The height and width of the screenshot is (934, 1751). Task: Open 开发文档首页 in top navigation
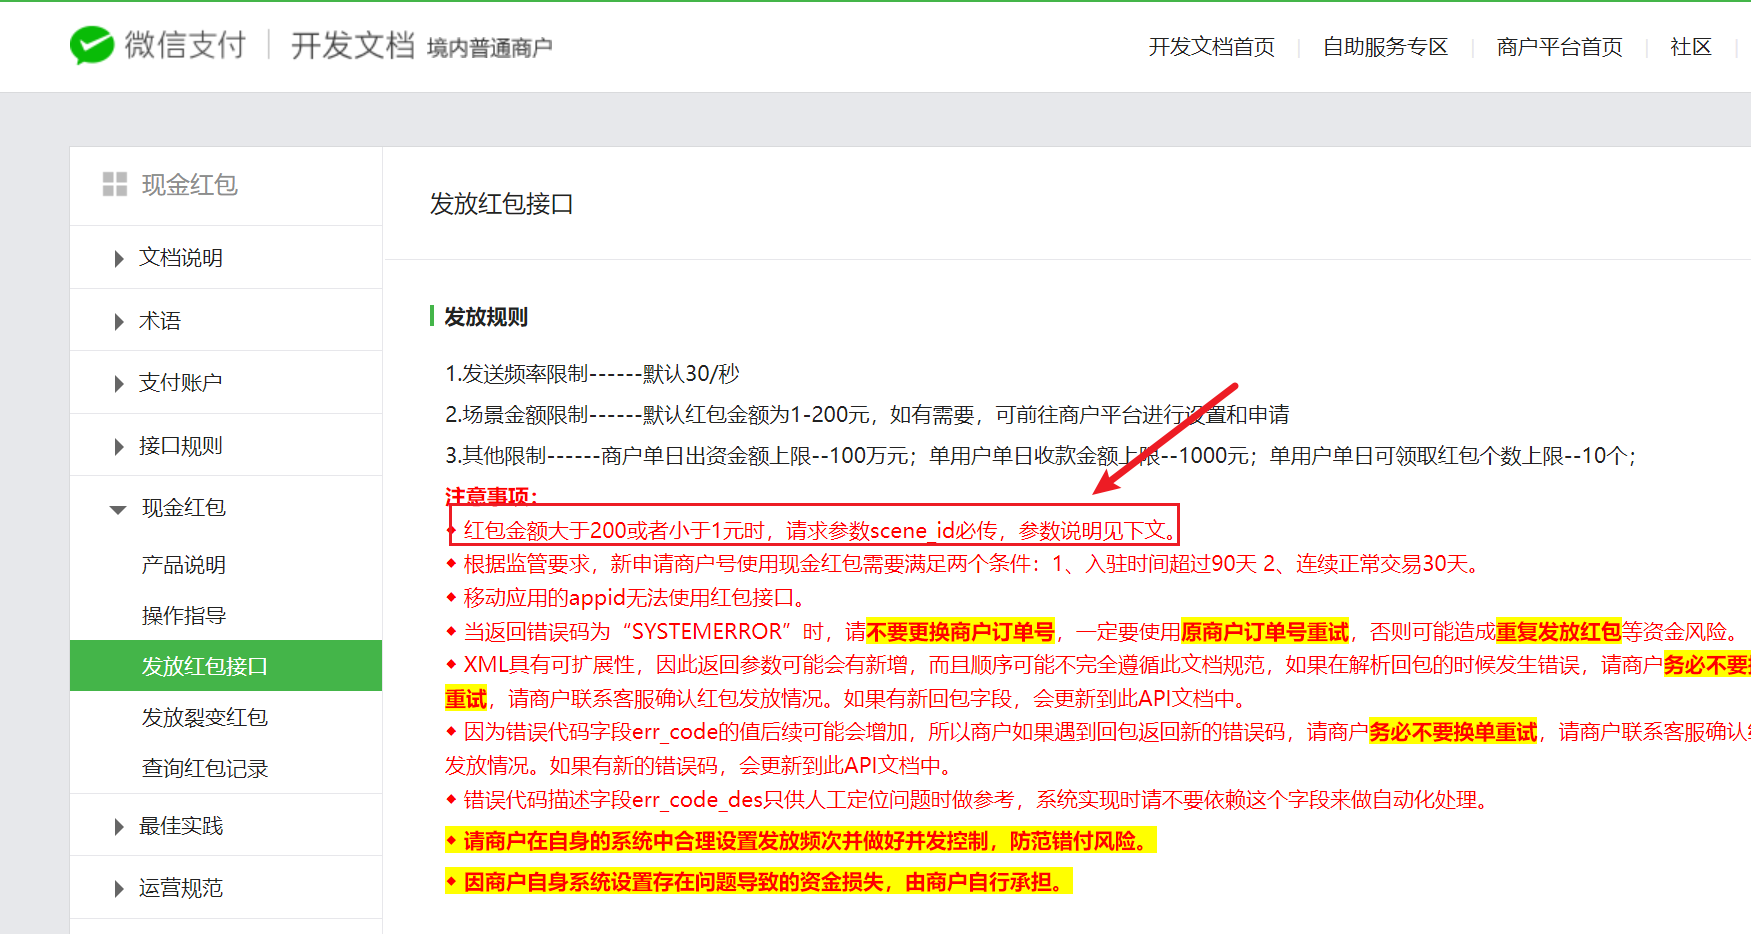1211,47
